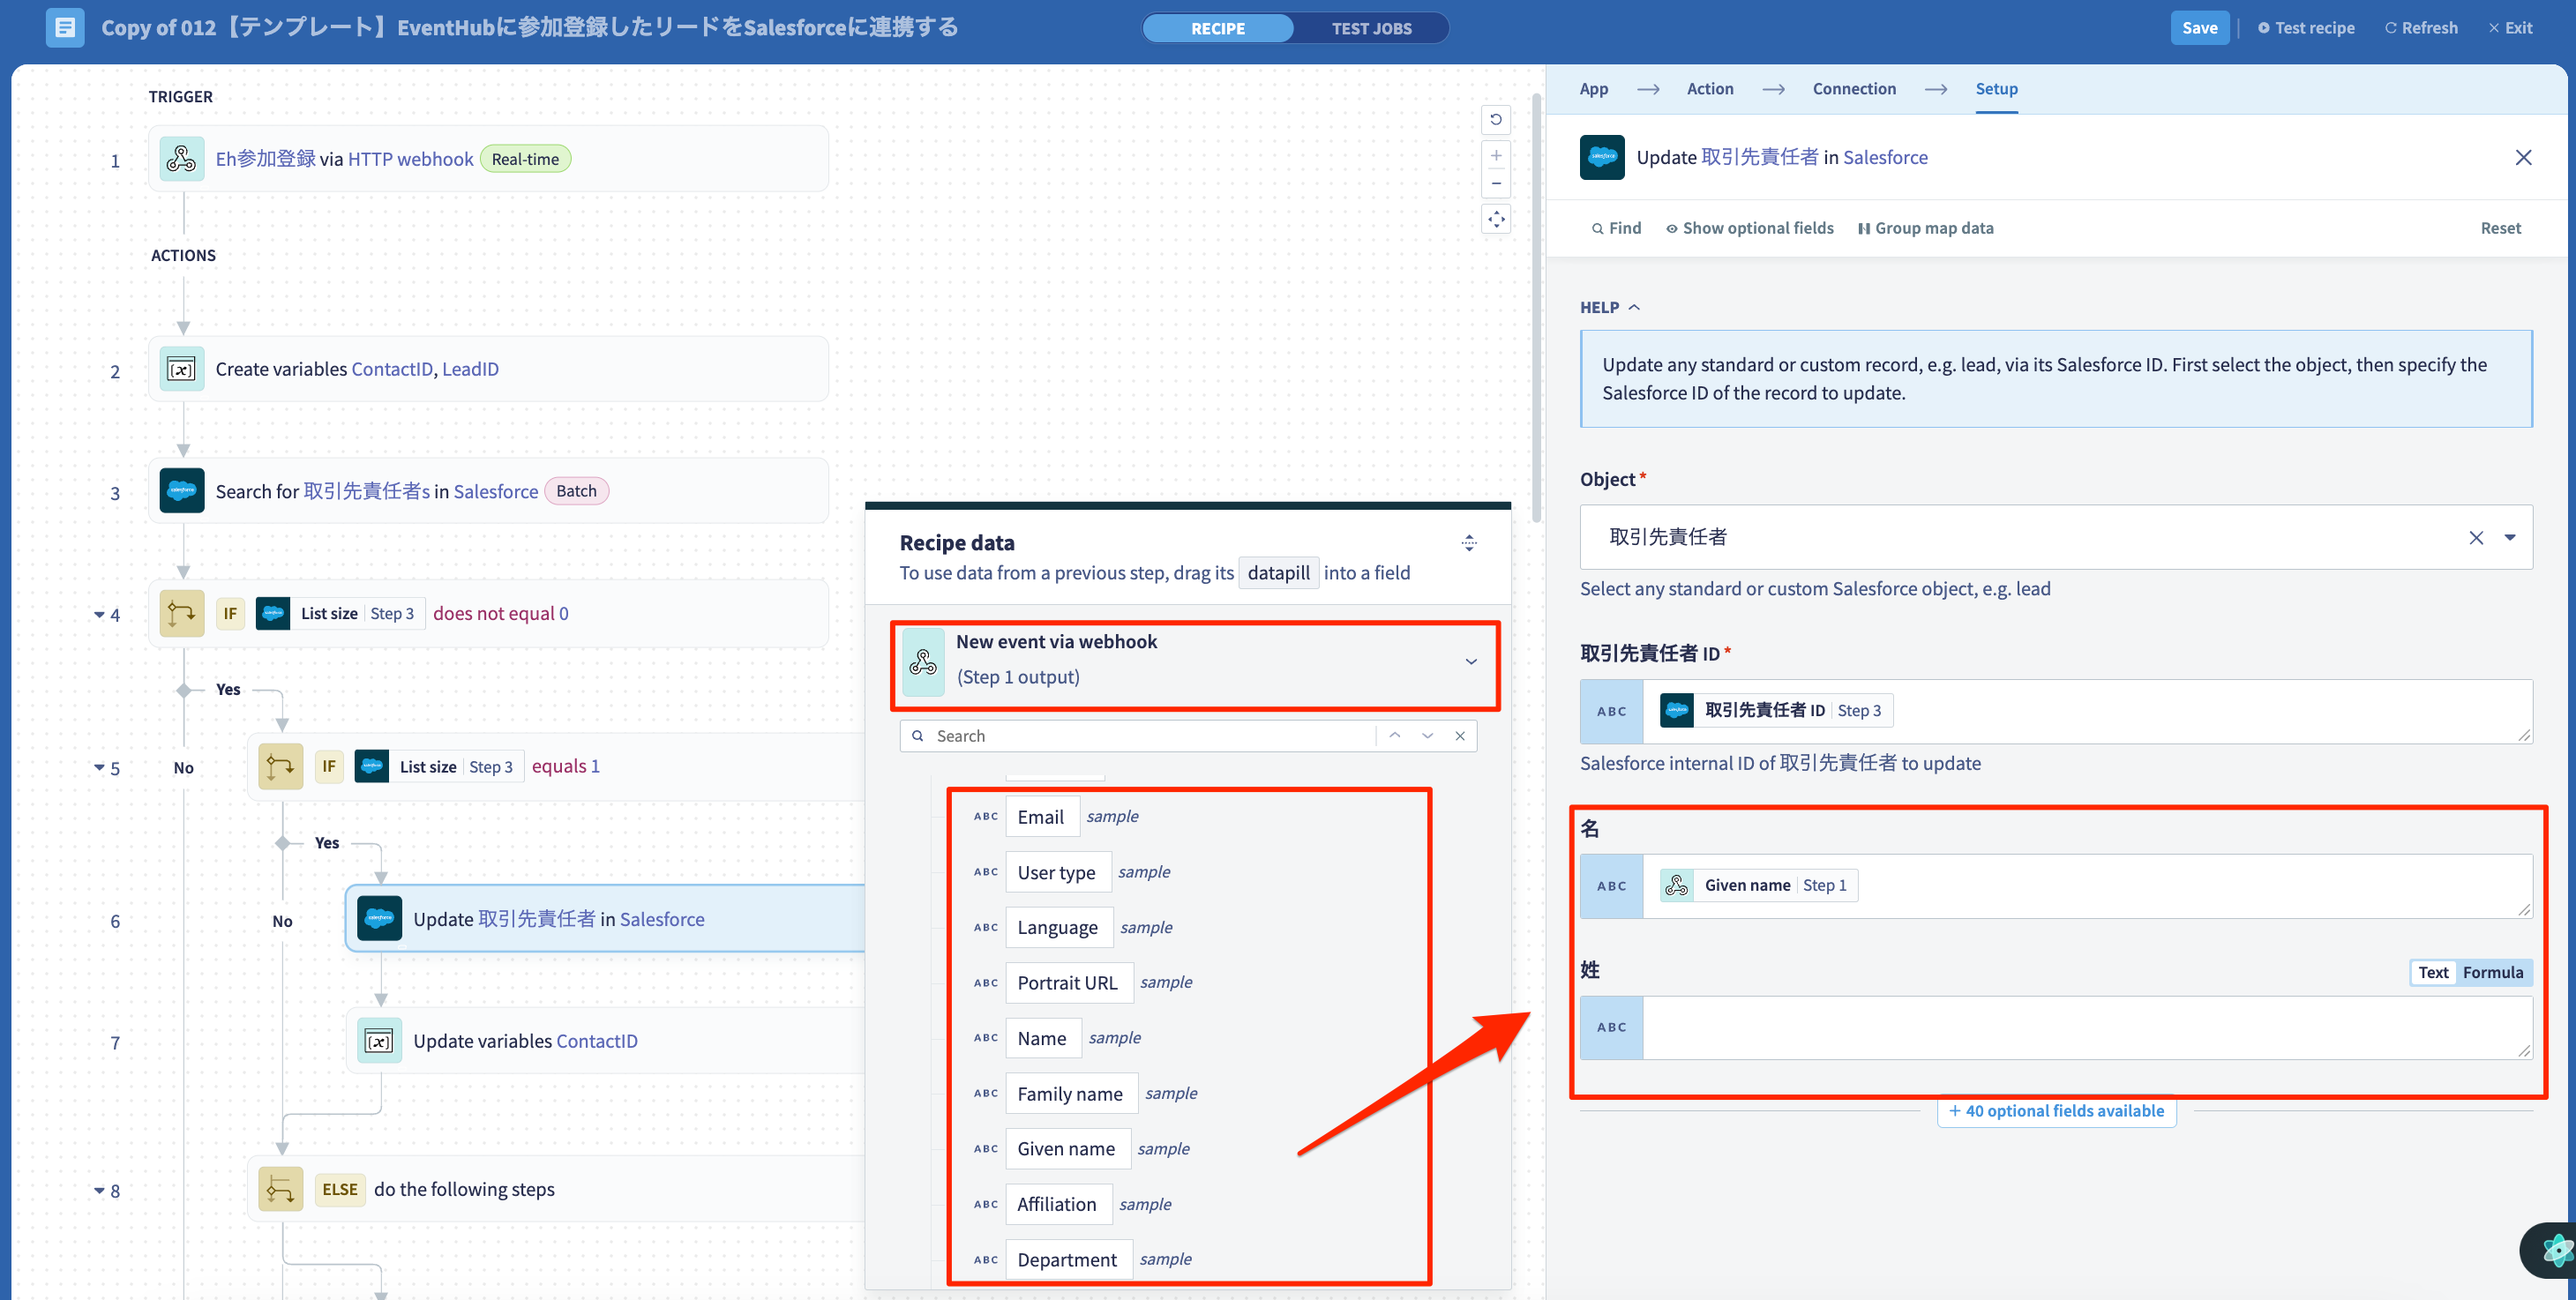Collapse step 8 ELSE block
This screenshot has height=1300, width=2576.
pyautogui.click(x=99, y=1190)
